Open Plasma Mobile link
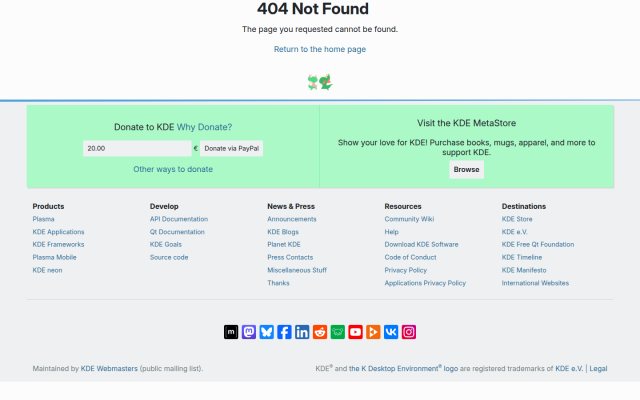 click(x=54, y=257)
